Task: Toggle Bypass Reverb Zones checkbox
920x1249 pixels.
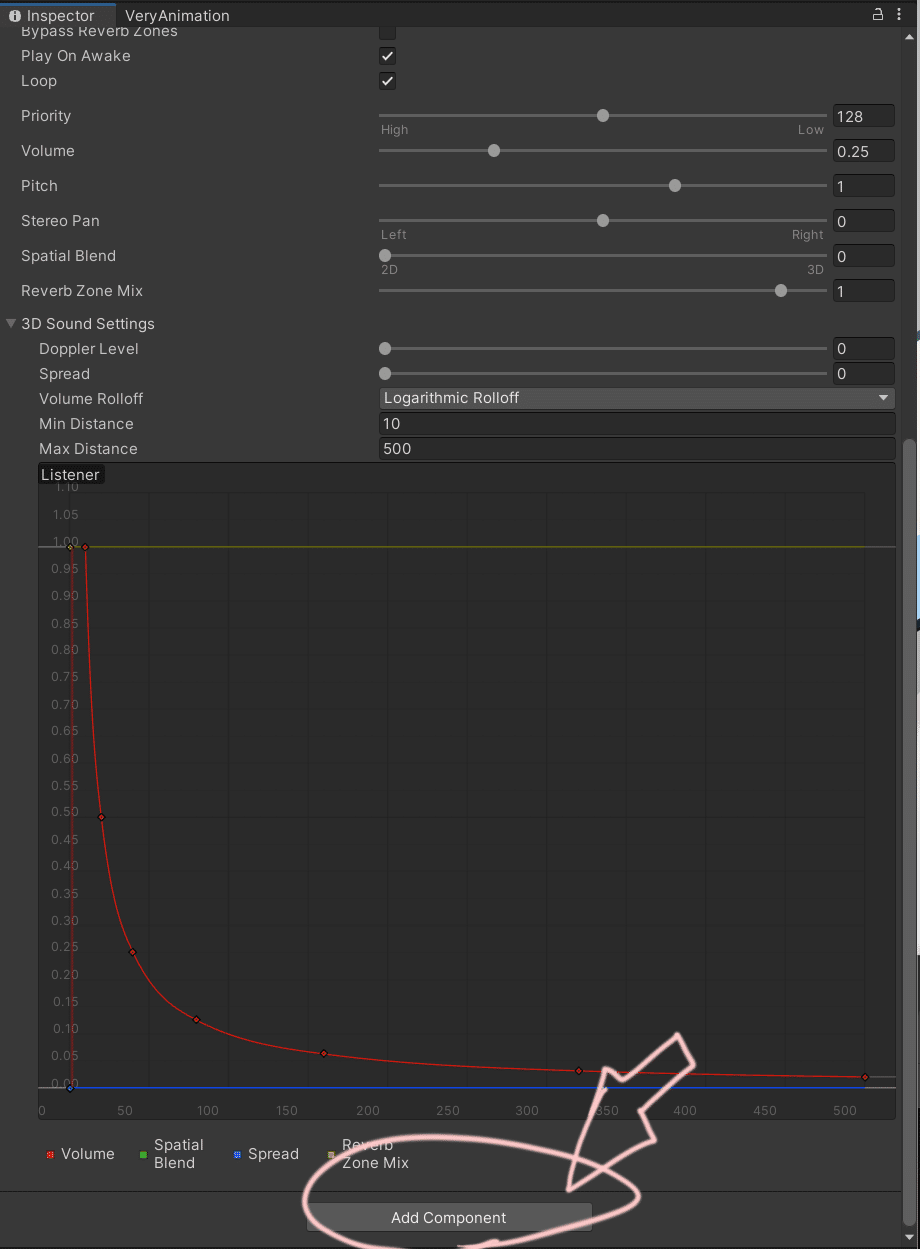Action: (x=387, y=31)
